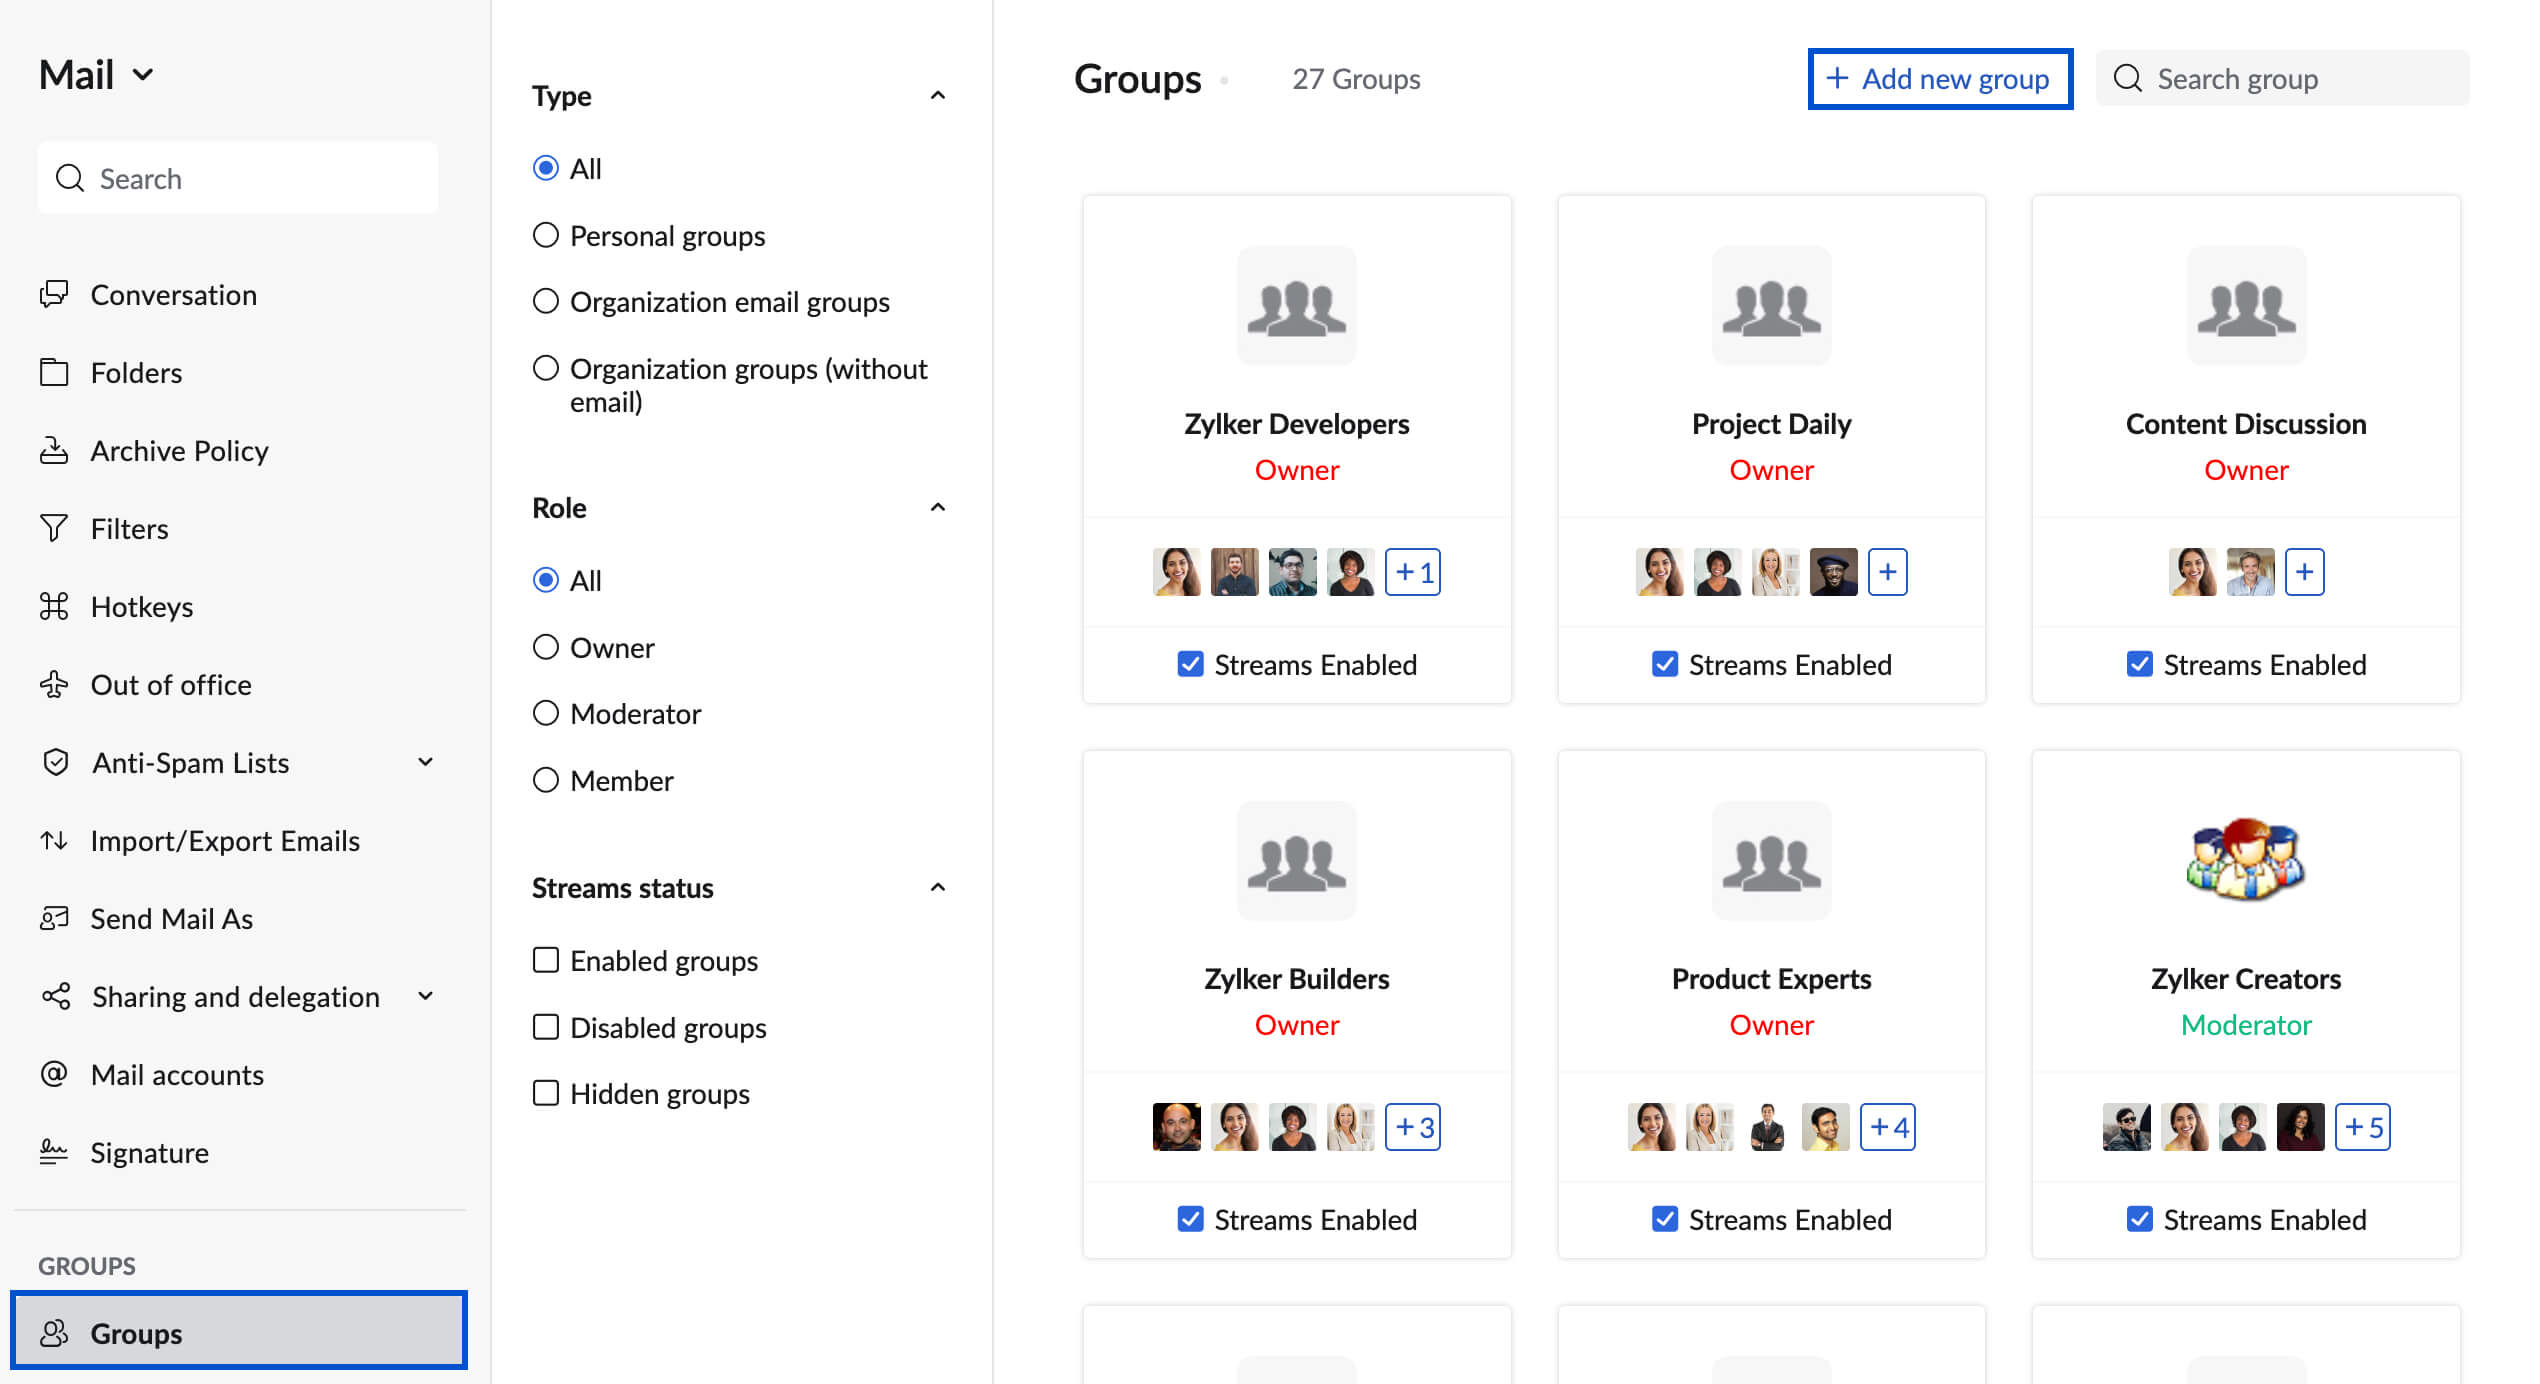This screenshot has height=1384, width=2540.
Task: Check the Disabled groups checkbox
Action: [x=545, y=1027]
